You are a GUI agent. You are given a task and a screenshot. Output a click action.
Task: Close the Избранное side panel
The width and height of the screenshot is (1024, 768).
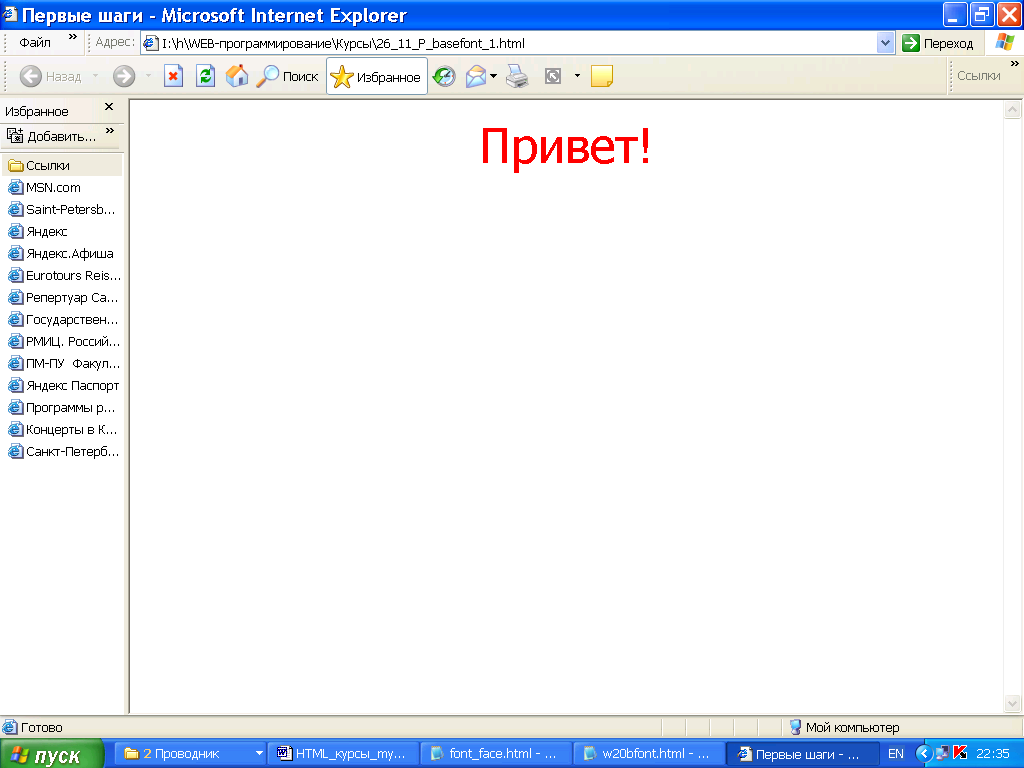pyautogui.click(x=109, y=106)
